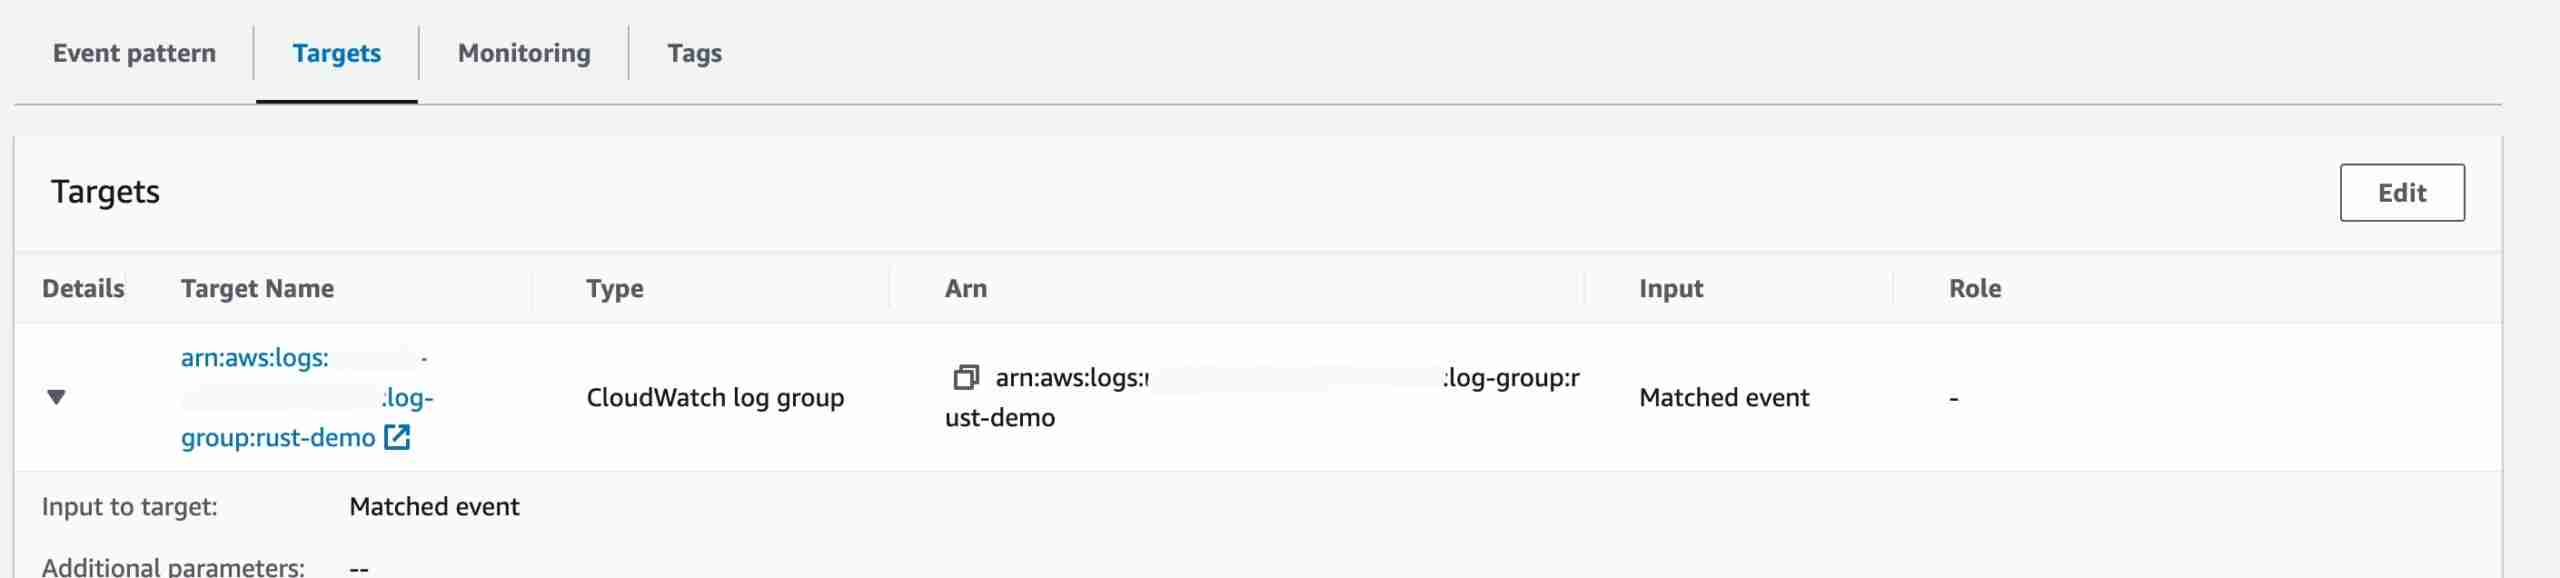Copy the log group ARN with the copy icon
Screen dimensions: 2560x578
pos(965,378)
